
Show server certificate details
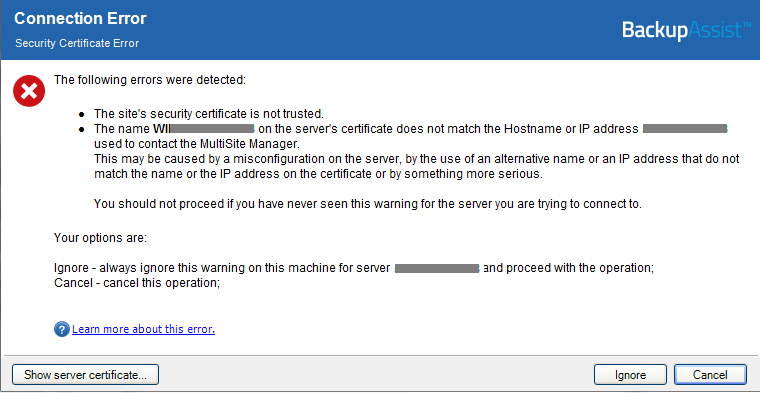click(x=85, y=375)
